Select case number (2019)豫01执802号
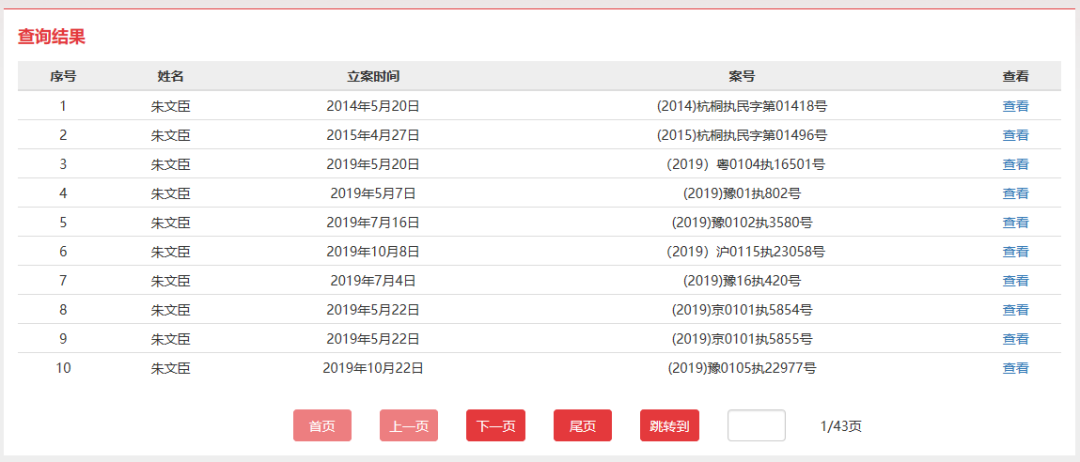1080x462 pixels. coord(742,193)
